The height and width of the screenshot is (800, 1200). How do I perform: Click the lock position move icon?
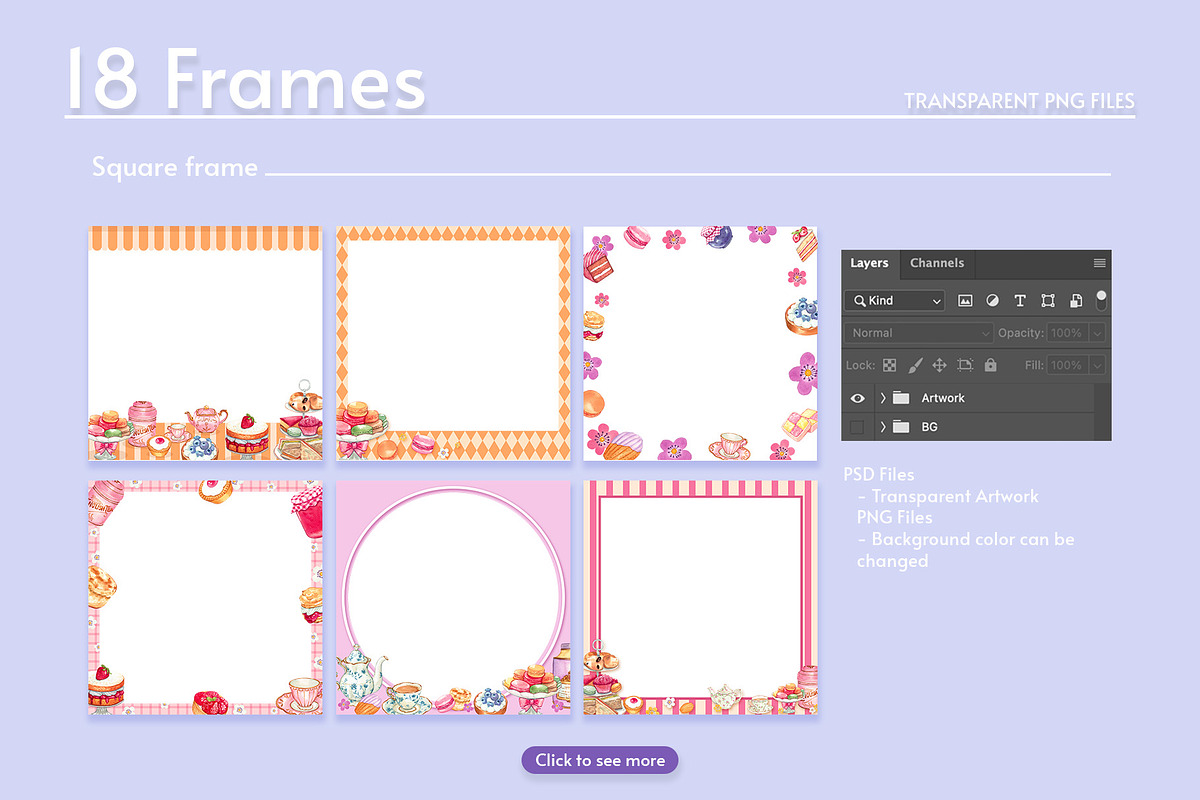939,365
